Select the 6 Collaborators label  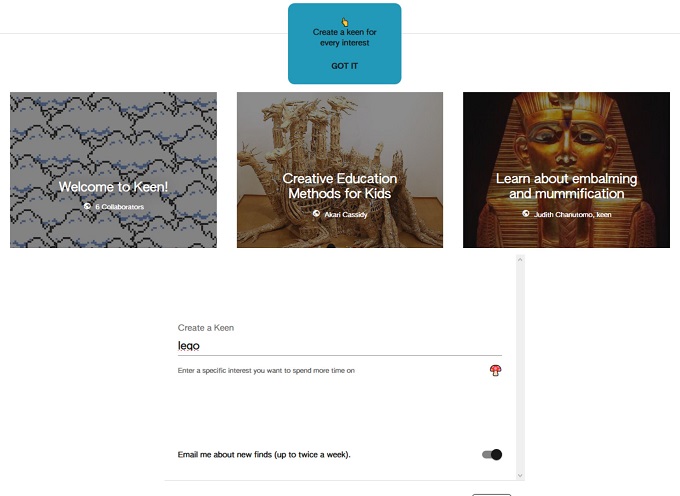tap(119, 207)
